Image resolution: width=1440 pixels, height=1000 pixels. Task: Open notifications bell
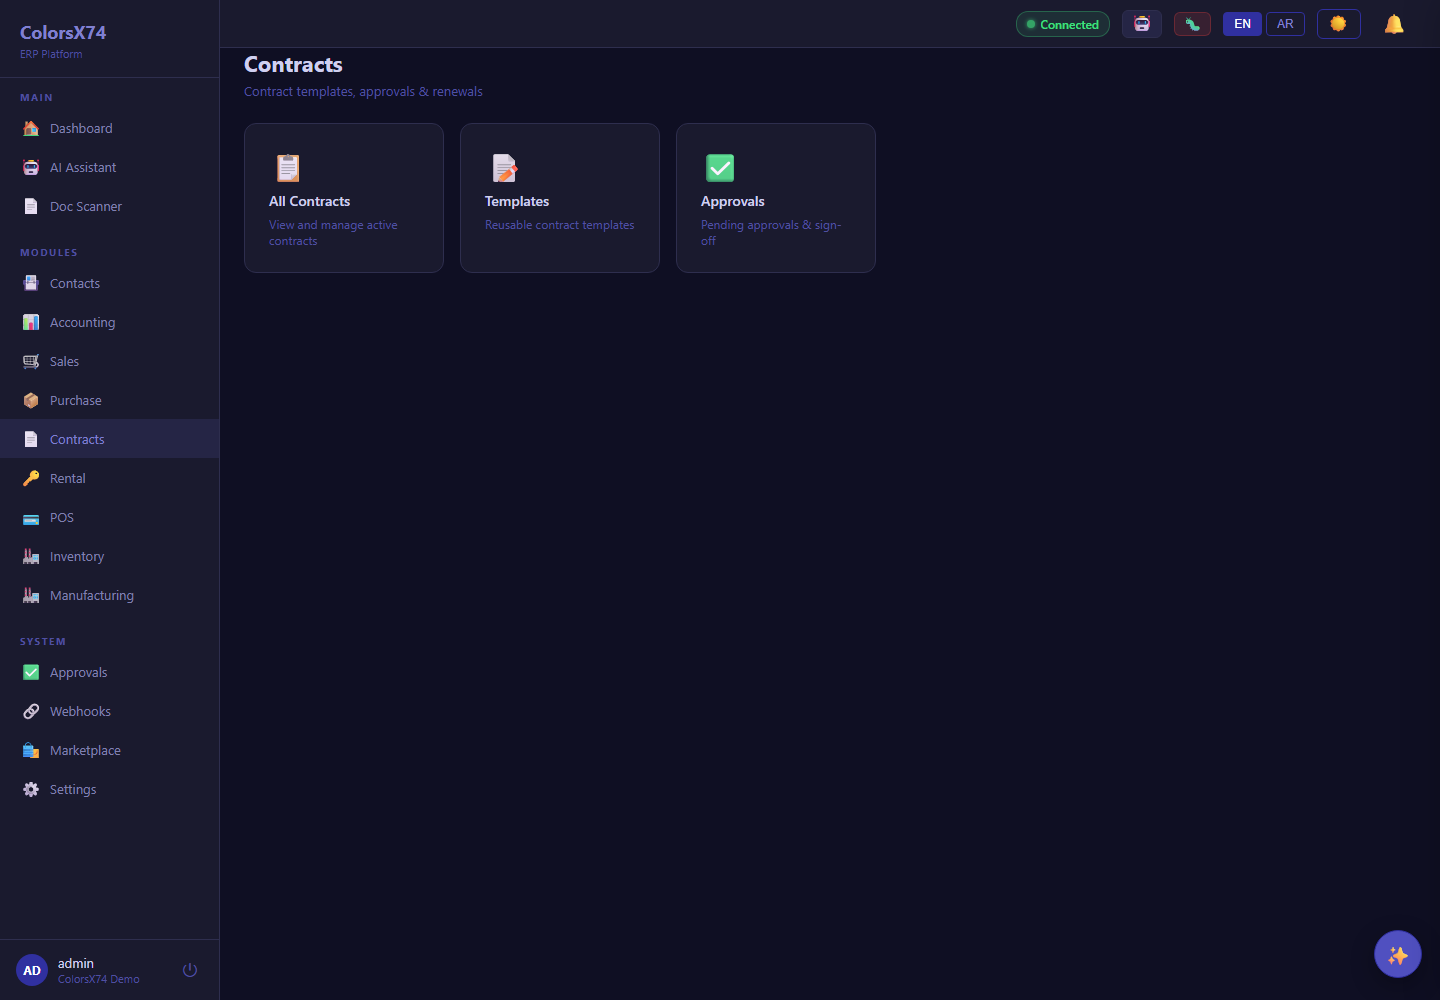point(1394,24)
